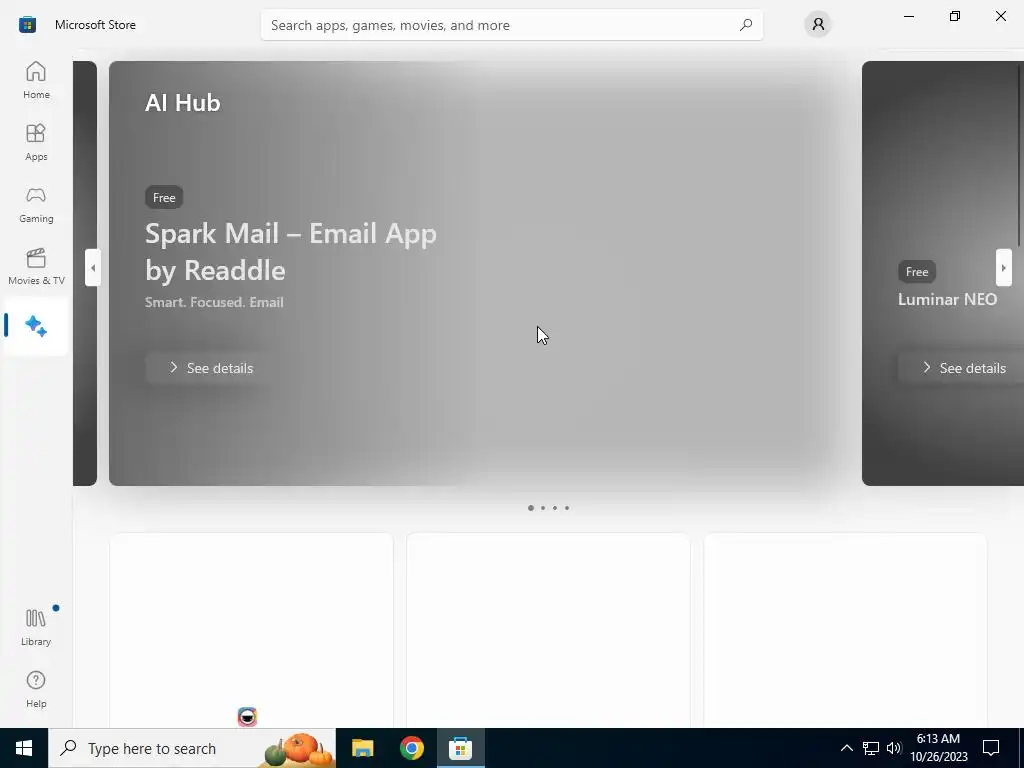Show previous carousel slide arrow
The width and height of the screenshot is (1024, 768).
tap(93, 267)
